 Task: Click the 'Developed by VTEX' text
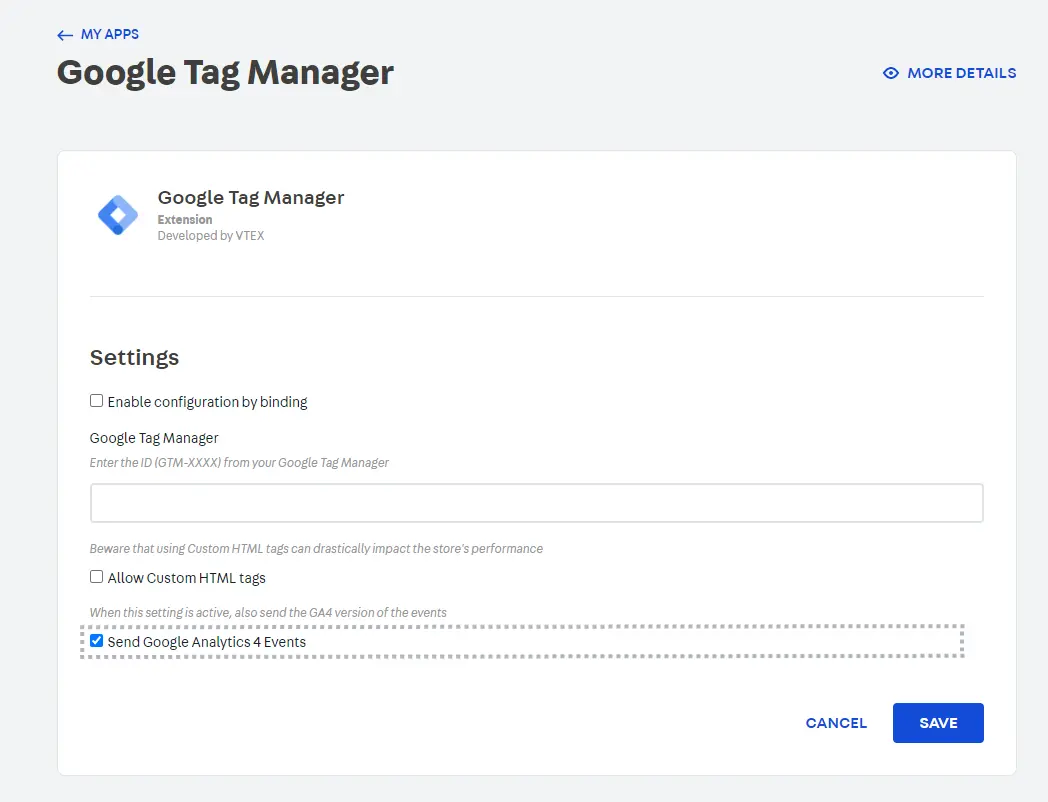(x=210, y=236)
